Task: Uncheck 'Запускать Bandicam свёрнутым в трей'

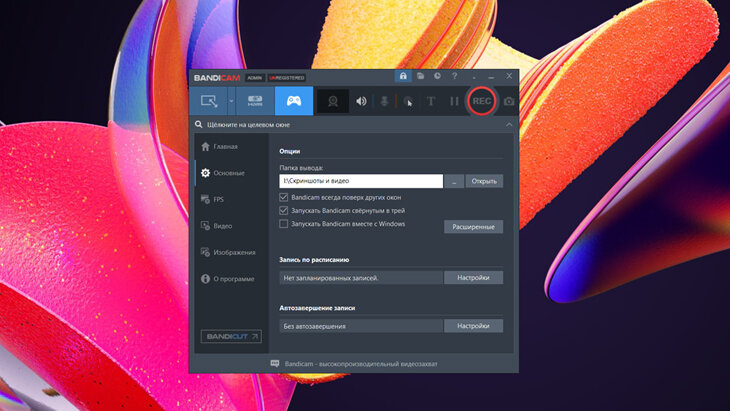Action: pos(284,211)
